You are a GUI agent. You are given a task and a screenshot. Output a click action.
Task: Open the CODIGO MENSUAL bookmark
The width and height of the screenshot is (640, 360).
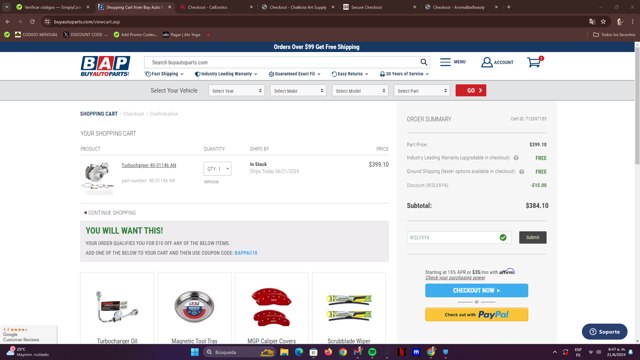36,35
